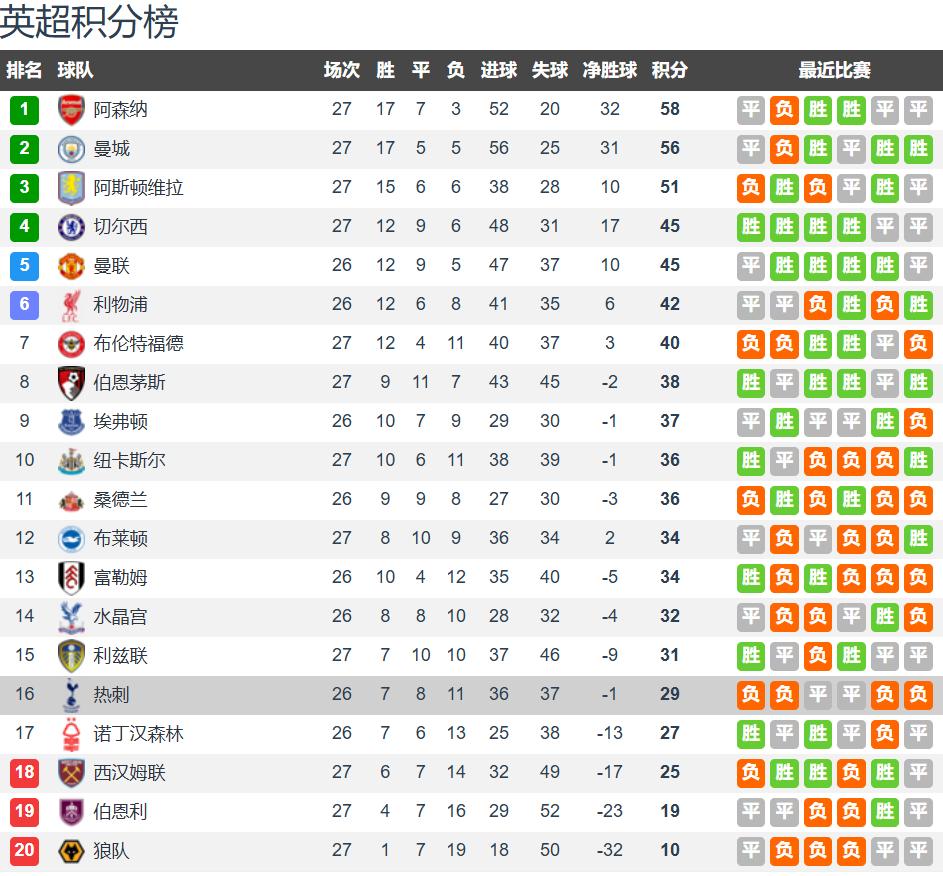943x876 pixels.
Task: Open the 布伦特福德 team page link
Action: coord(138,343)
